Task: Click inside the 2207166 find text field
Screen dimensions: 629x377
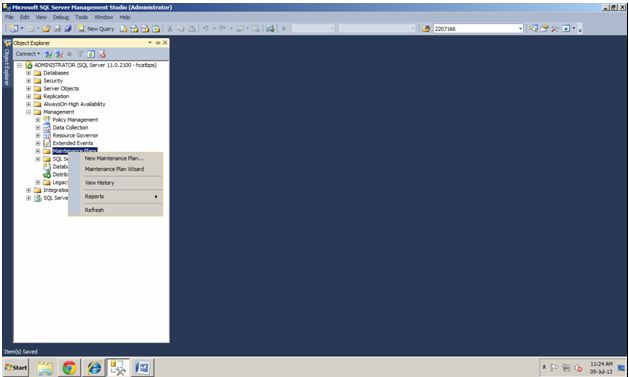Action: click(x=475, y=28)
